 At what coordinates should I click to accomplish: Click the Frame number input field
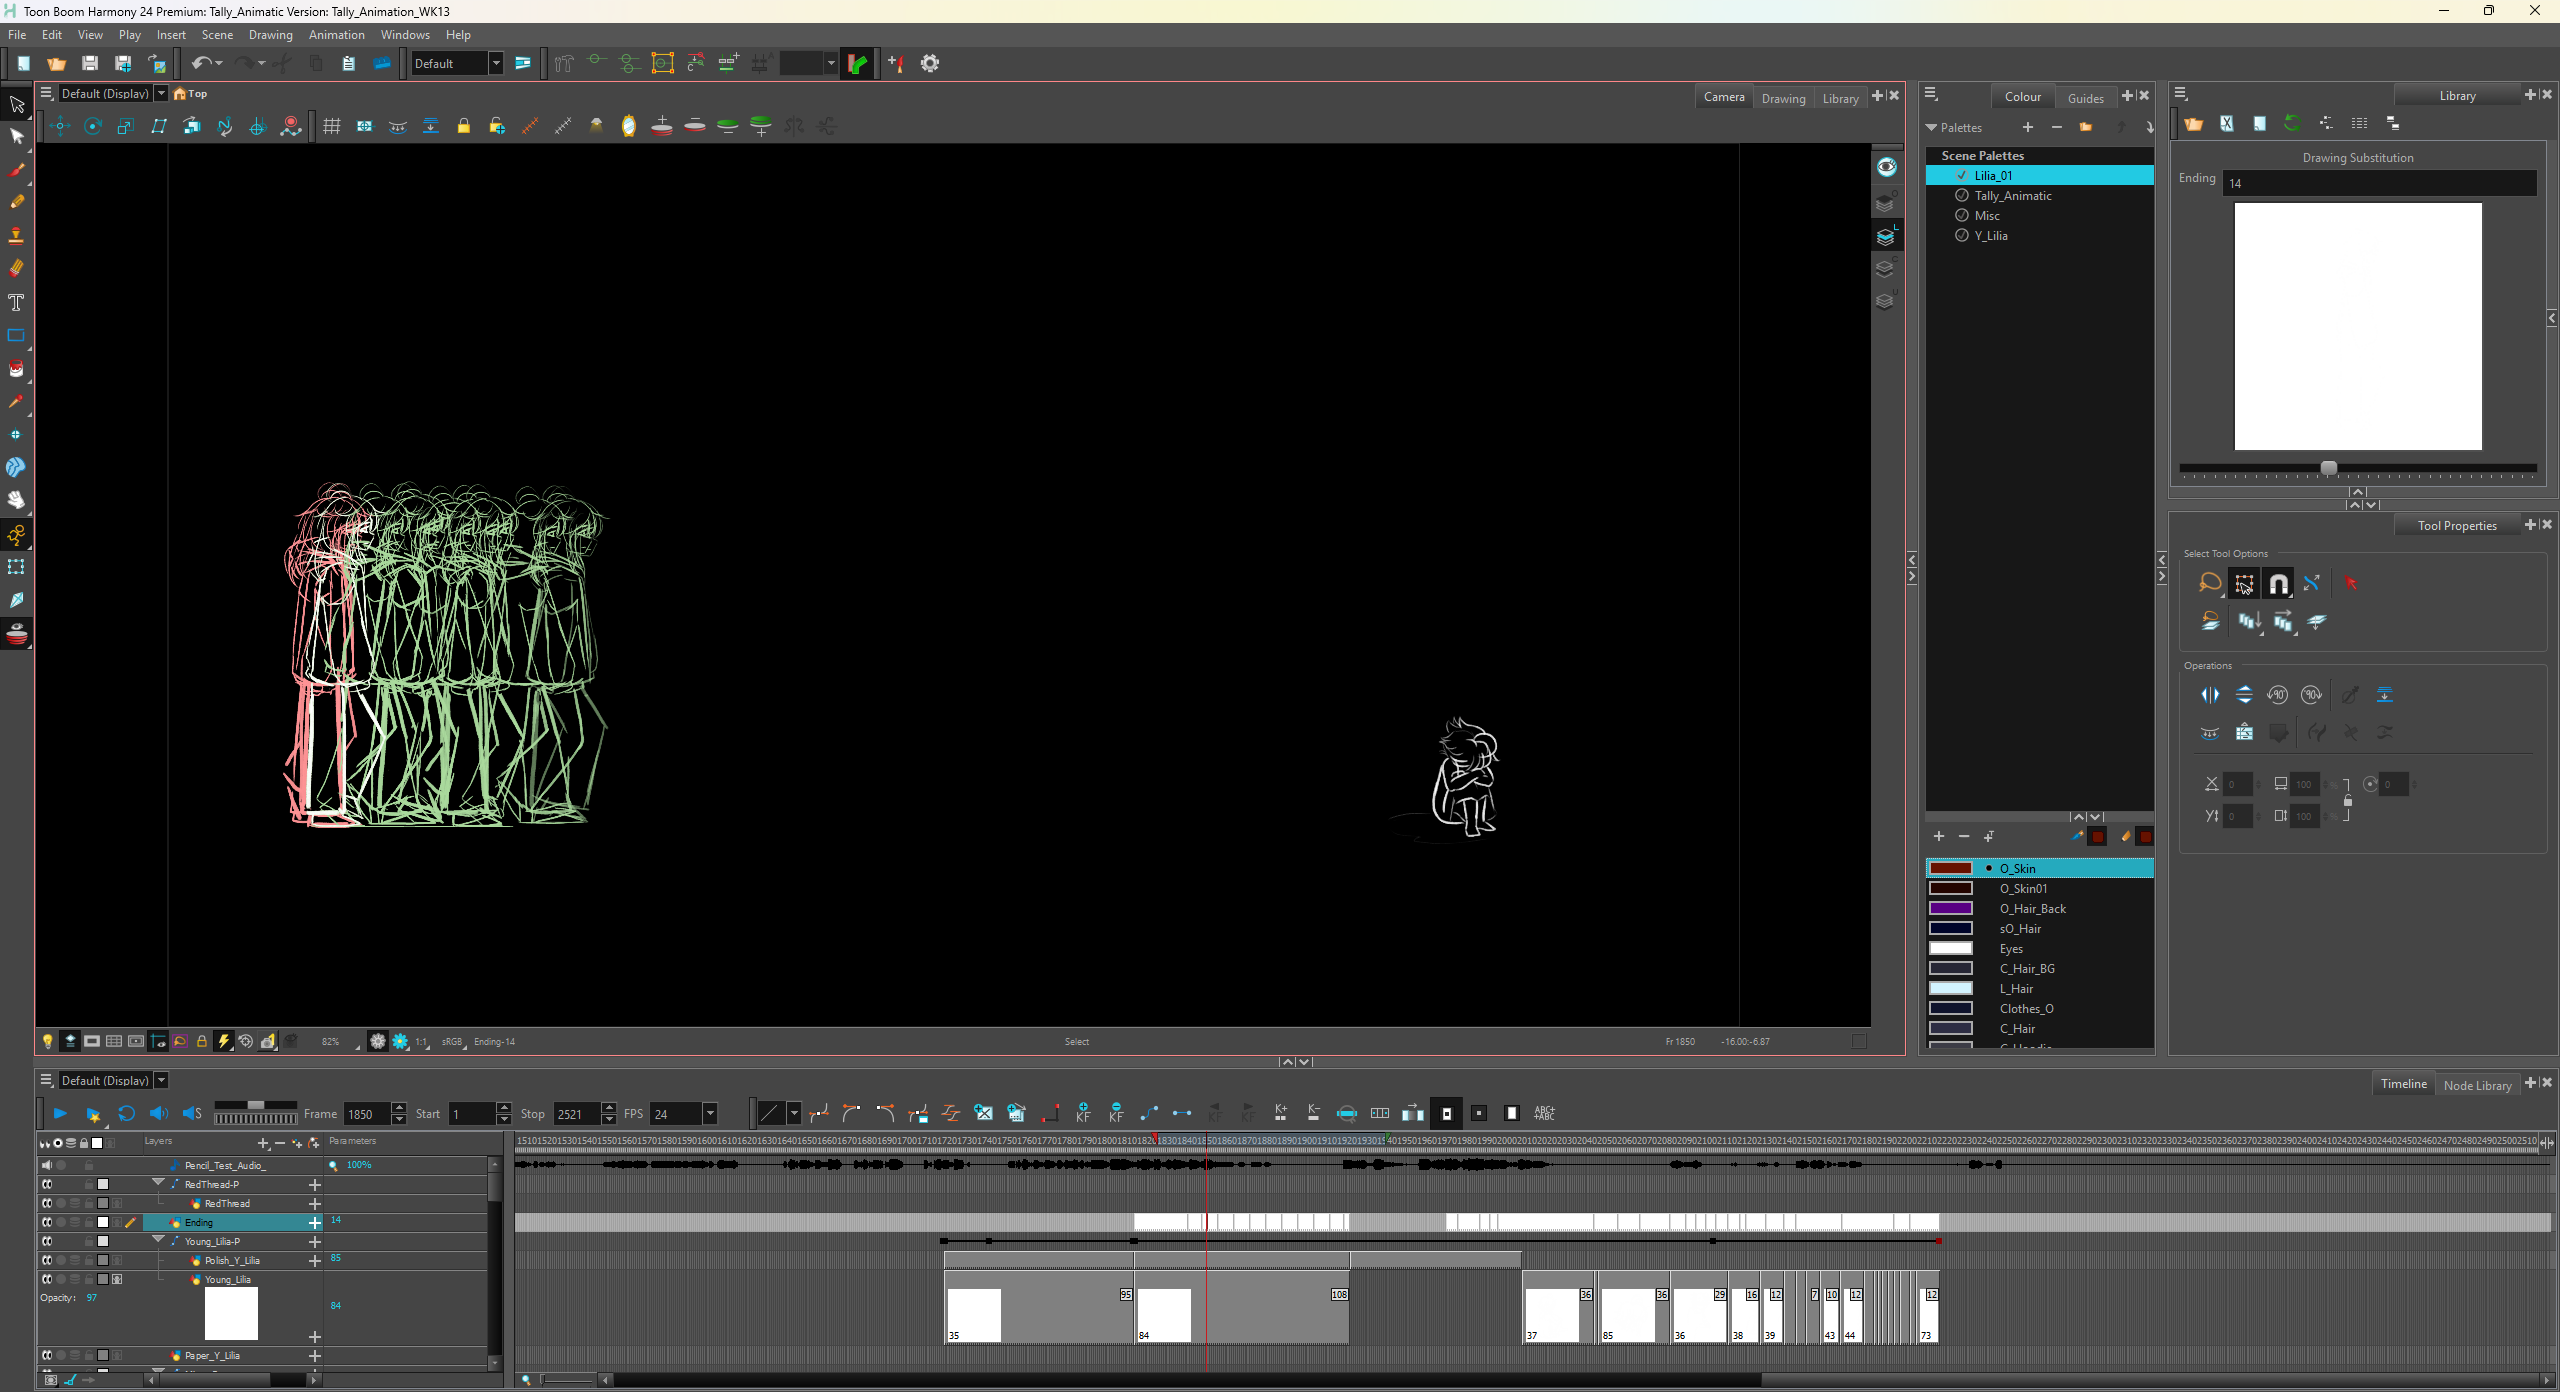[x=366, y=1114]
